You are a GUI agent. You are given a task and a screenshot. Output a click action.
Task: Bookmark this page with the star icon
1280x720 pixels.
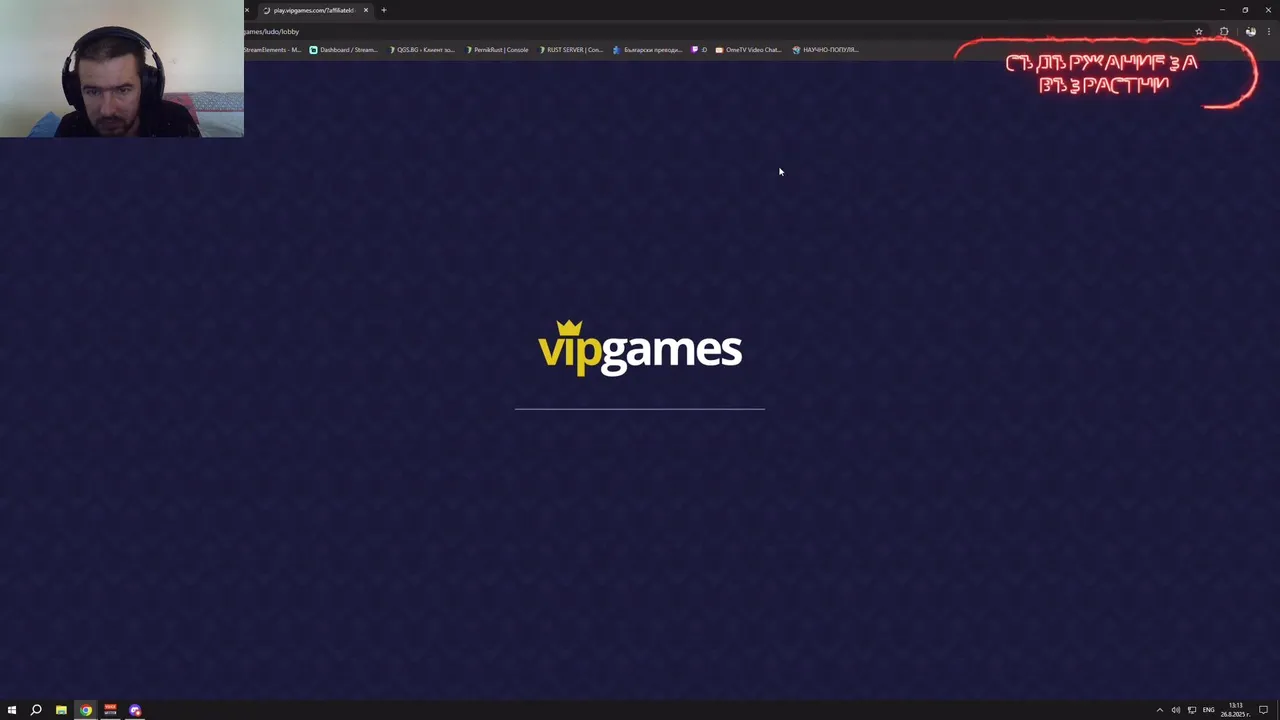click(x=1199, y=31)
